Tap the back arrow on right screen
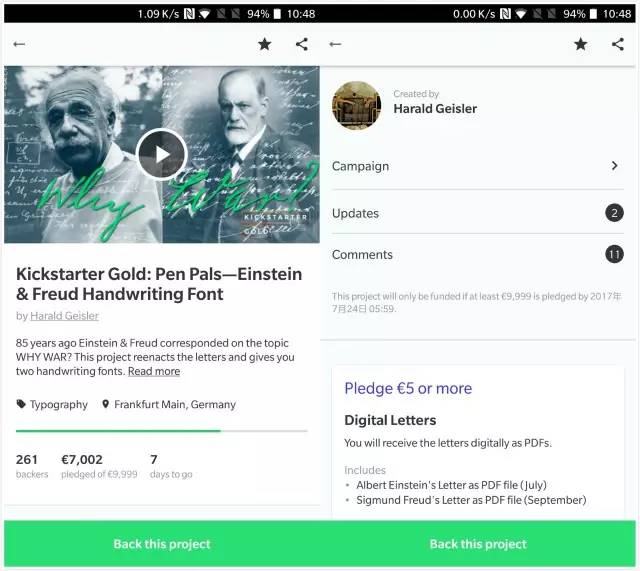This screenshot has height=571, width=640. pyautogui.click(x=335, y=44)
